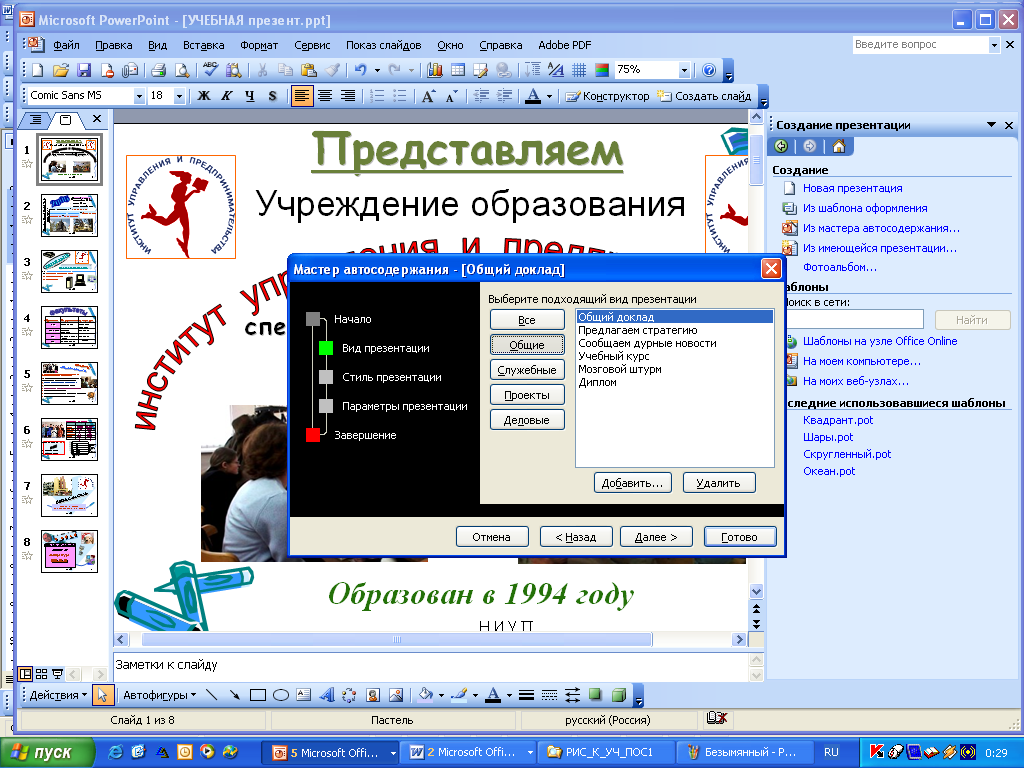1024x768 pixels.
Task: Click Готово button in wizard
Action: click(x=740, y=537)
